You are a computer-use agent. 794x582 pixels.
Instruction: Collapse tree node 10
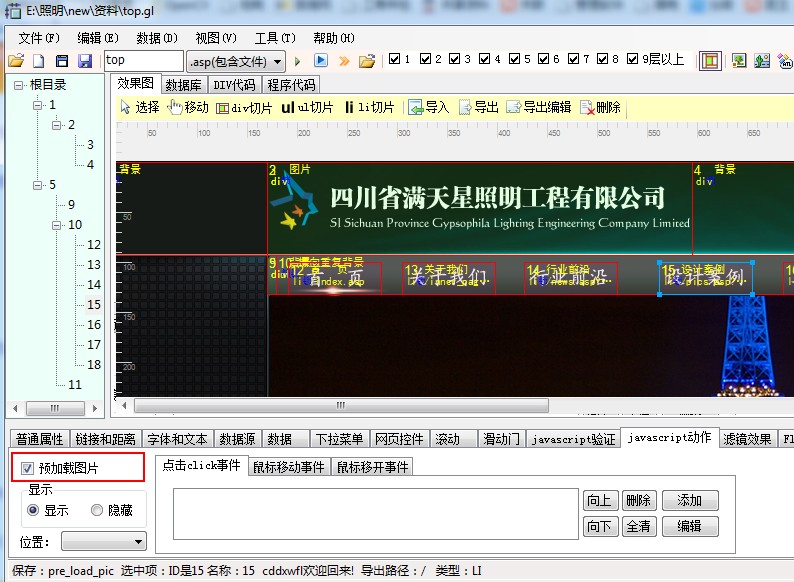tap(57, 225)
